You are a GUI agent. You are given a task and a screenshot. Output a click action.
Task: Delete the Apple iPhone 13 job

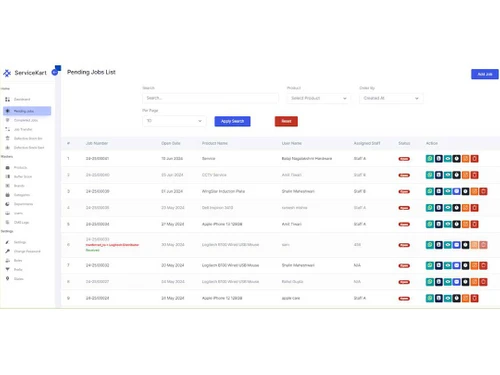(x=474, y=224)
